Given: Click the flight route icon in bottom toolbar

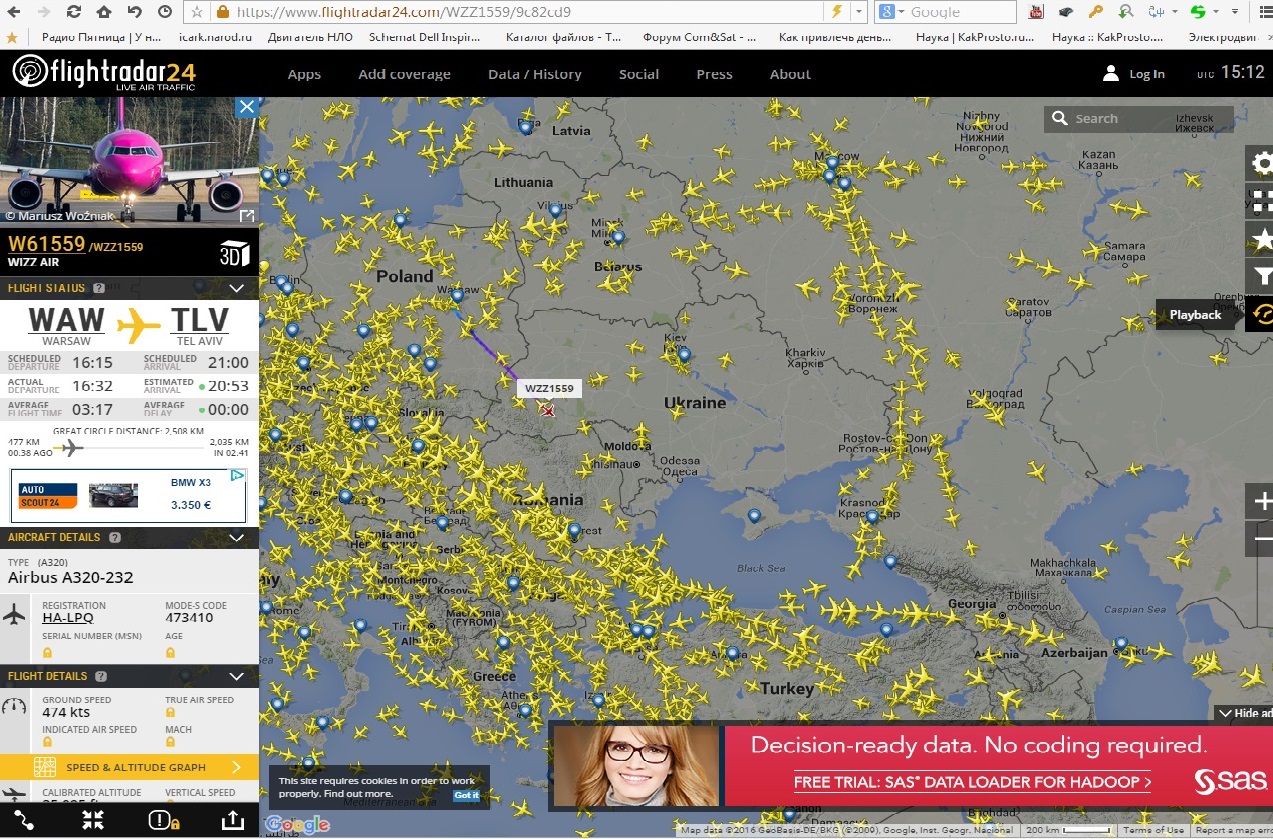Looking at the screenshot, I should [24, 820].
